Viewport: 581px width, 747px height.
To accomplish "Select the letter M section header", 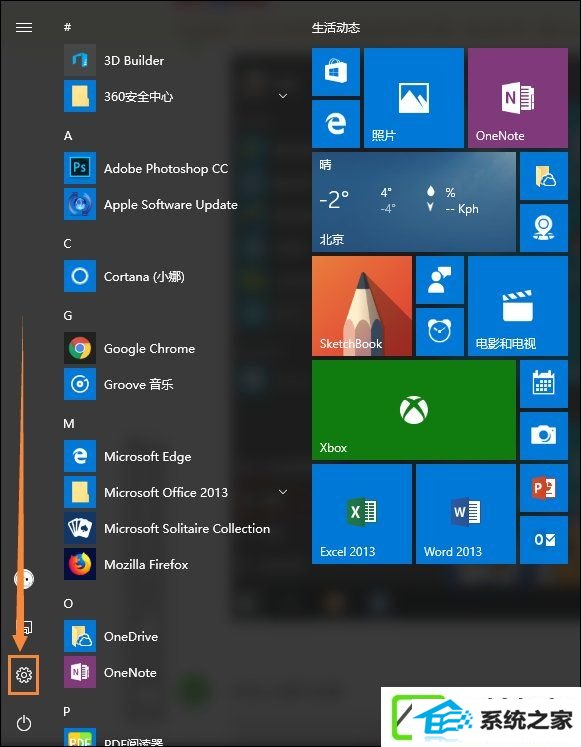I will pos(69,424).
